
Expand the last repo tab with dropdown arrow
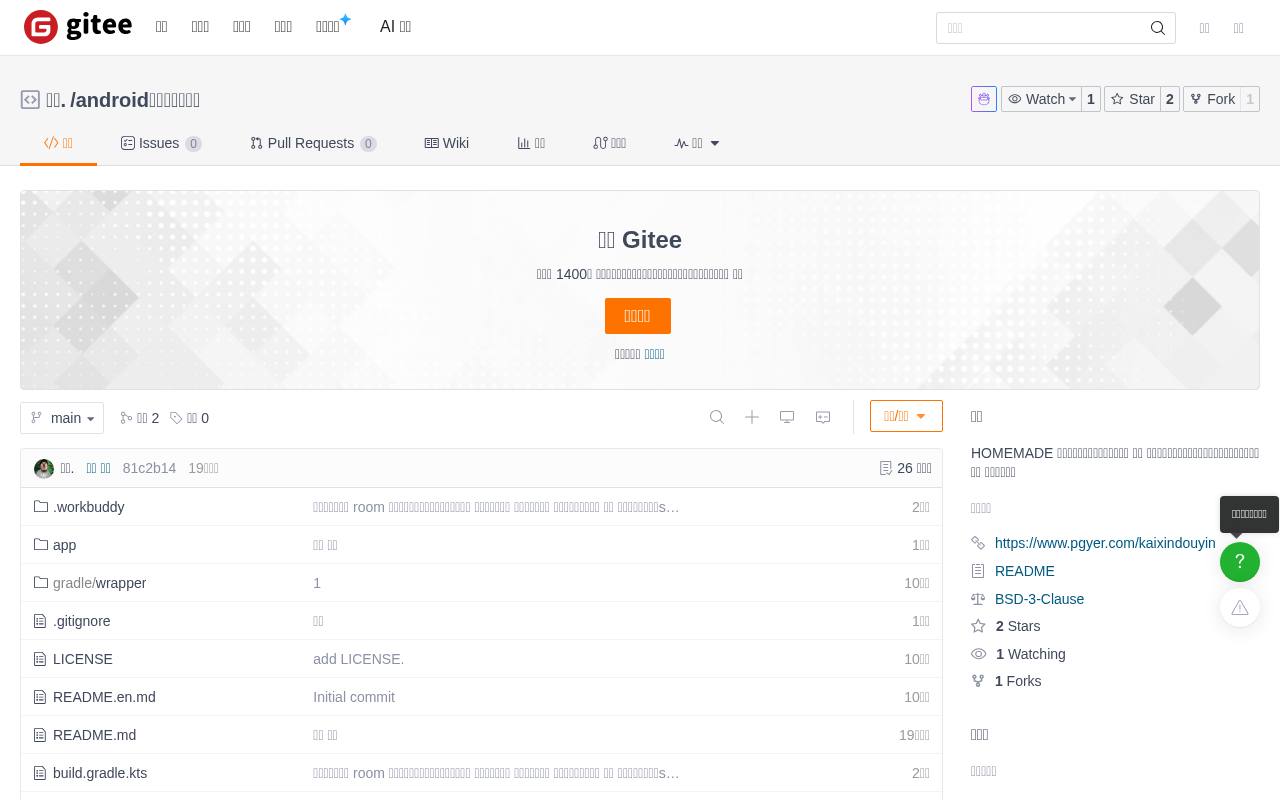(x=697, y=143)
